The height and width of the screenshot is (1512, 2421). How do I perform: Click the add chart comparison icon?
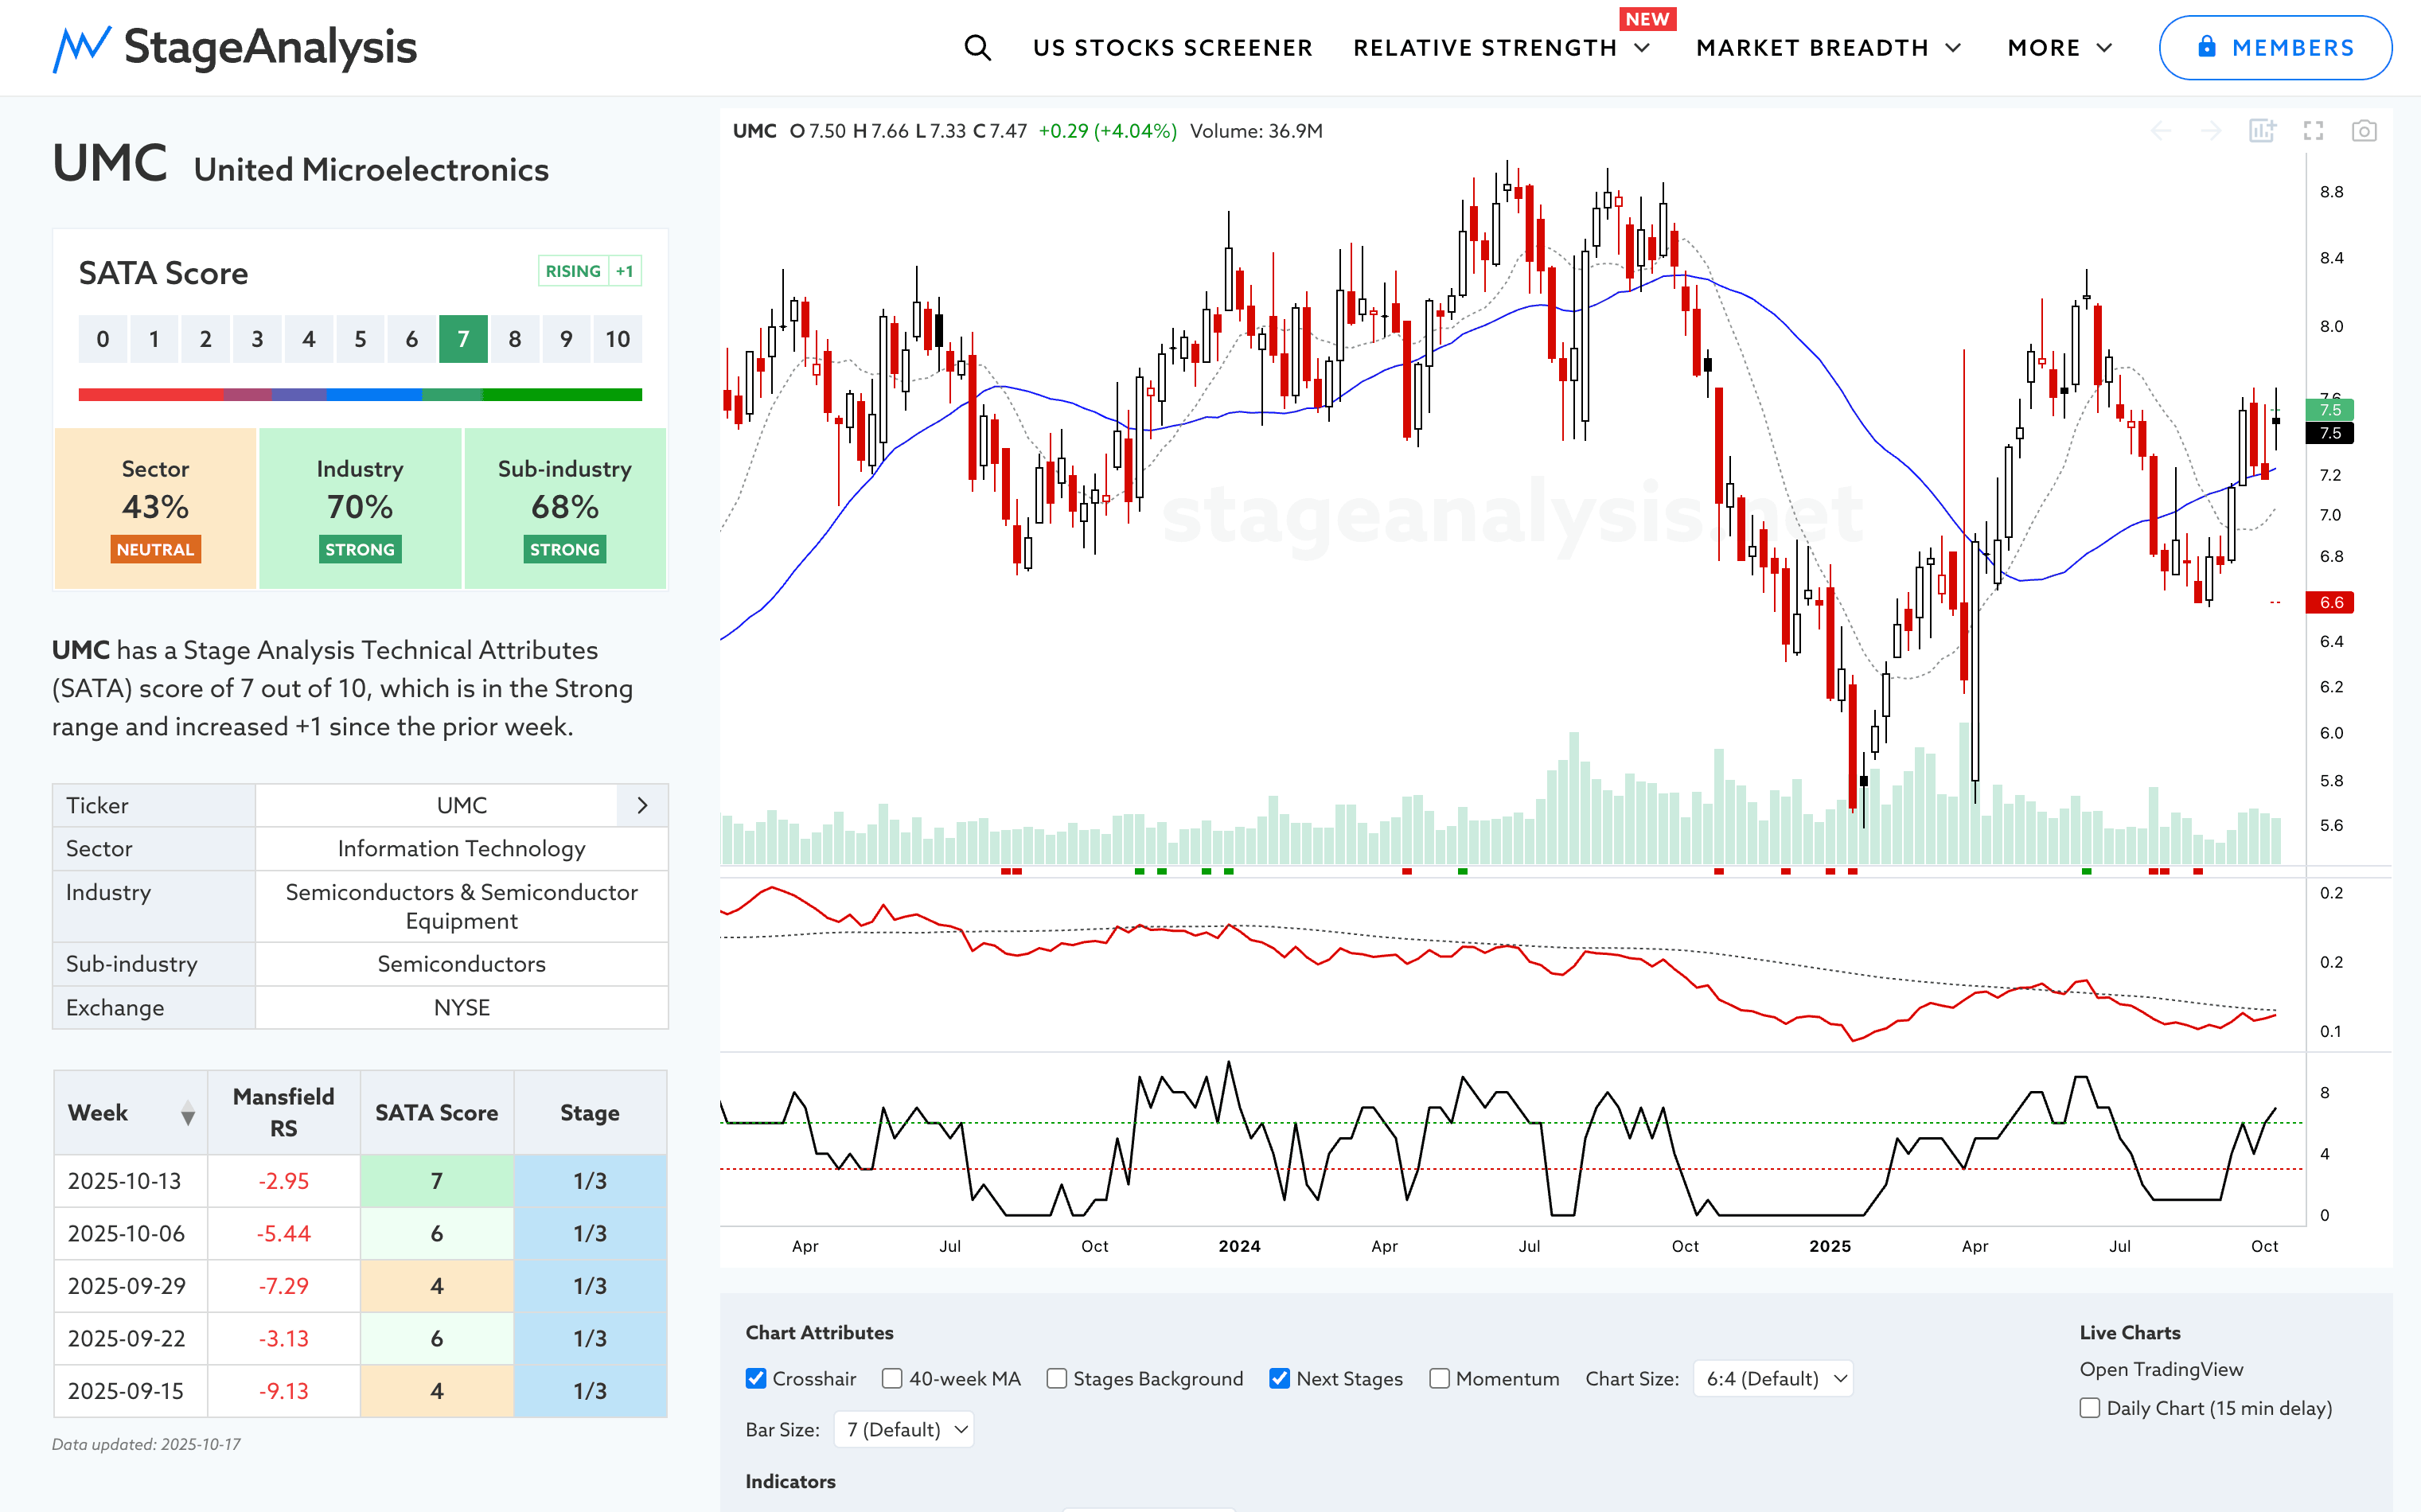click(x=2262, y=131)
